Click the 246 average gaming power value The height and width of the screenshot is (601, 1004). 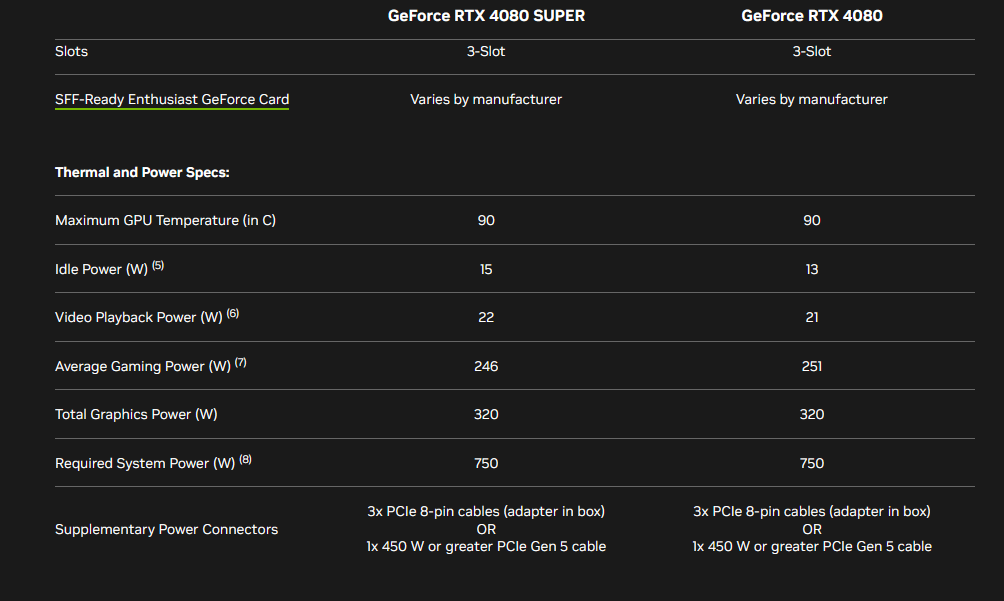(486, 366)
